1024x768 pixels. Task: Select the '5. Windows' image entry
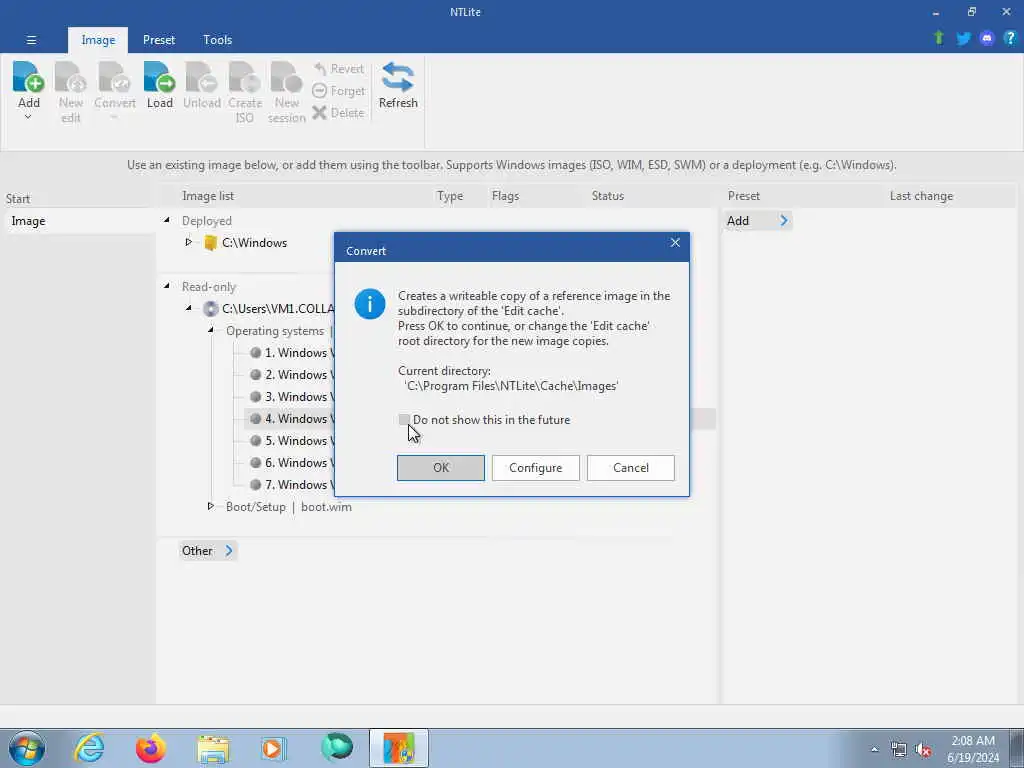(x=291, y=441)
